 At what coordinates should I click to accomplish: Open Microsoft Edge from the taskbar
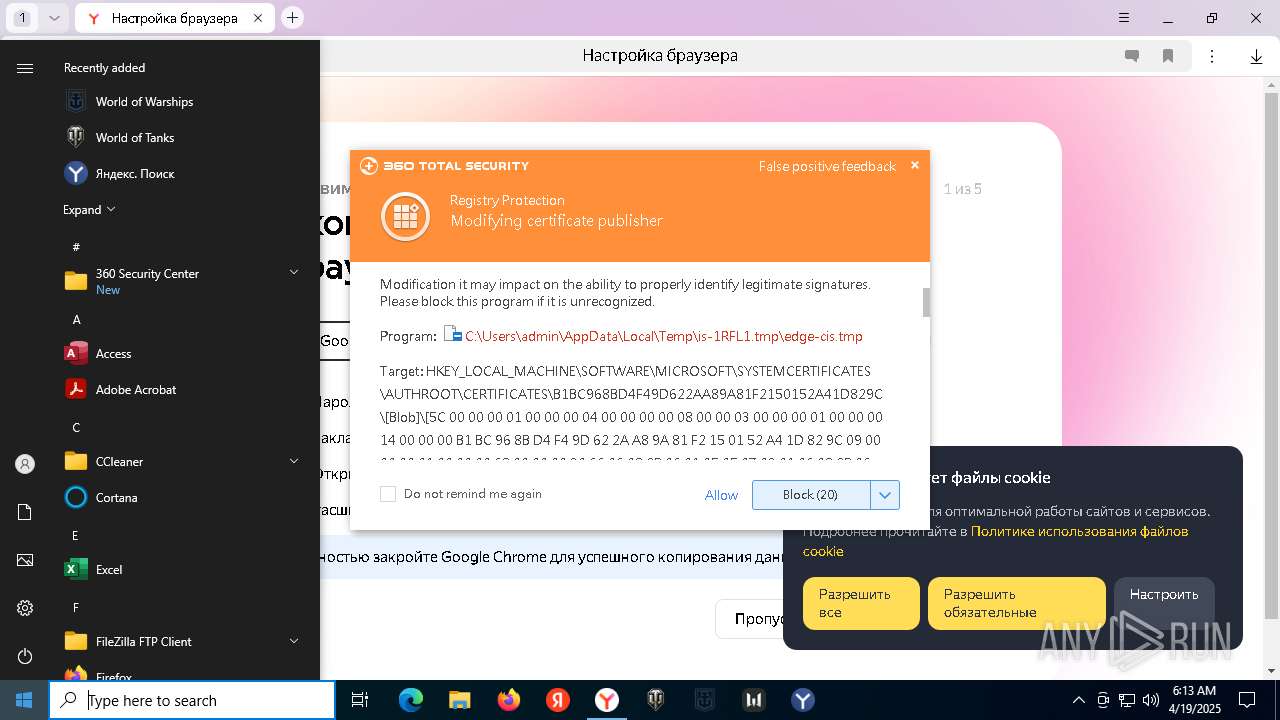tap(411, 700)
